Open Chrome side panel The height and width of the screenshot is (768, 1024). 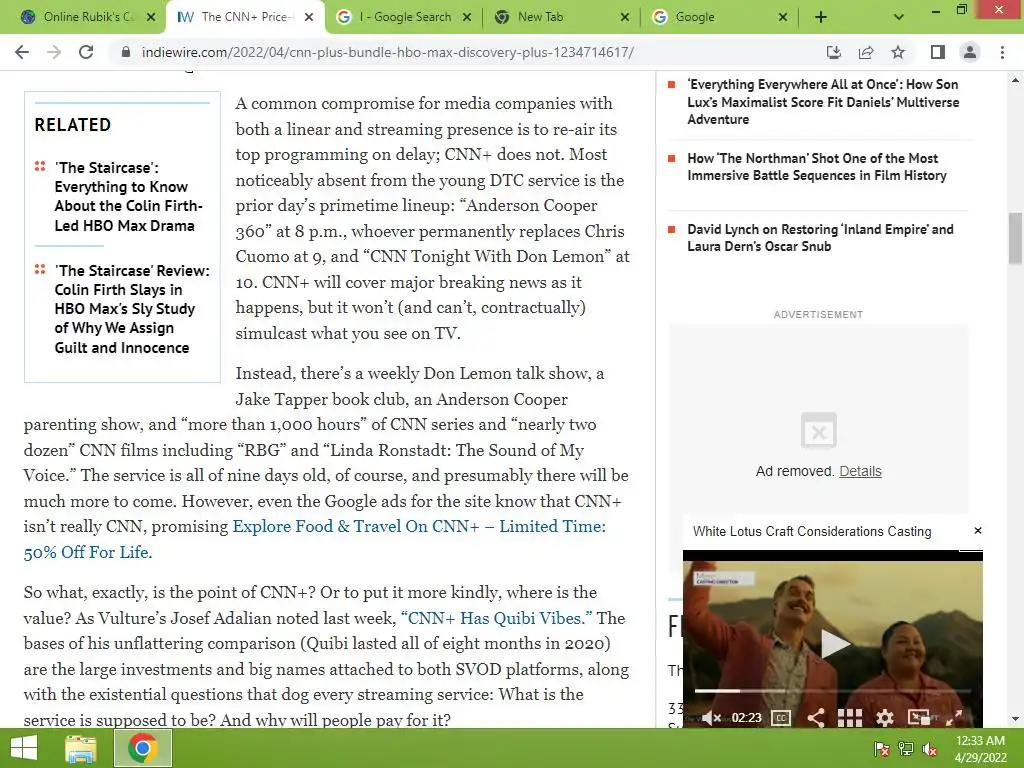tap(938, 52)
